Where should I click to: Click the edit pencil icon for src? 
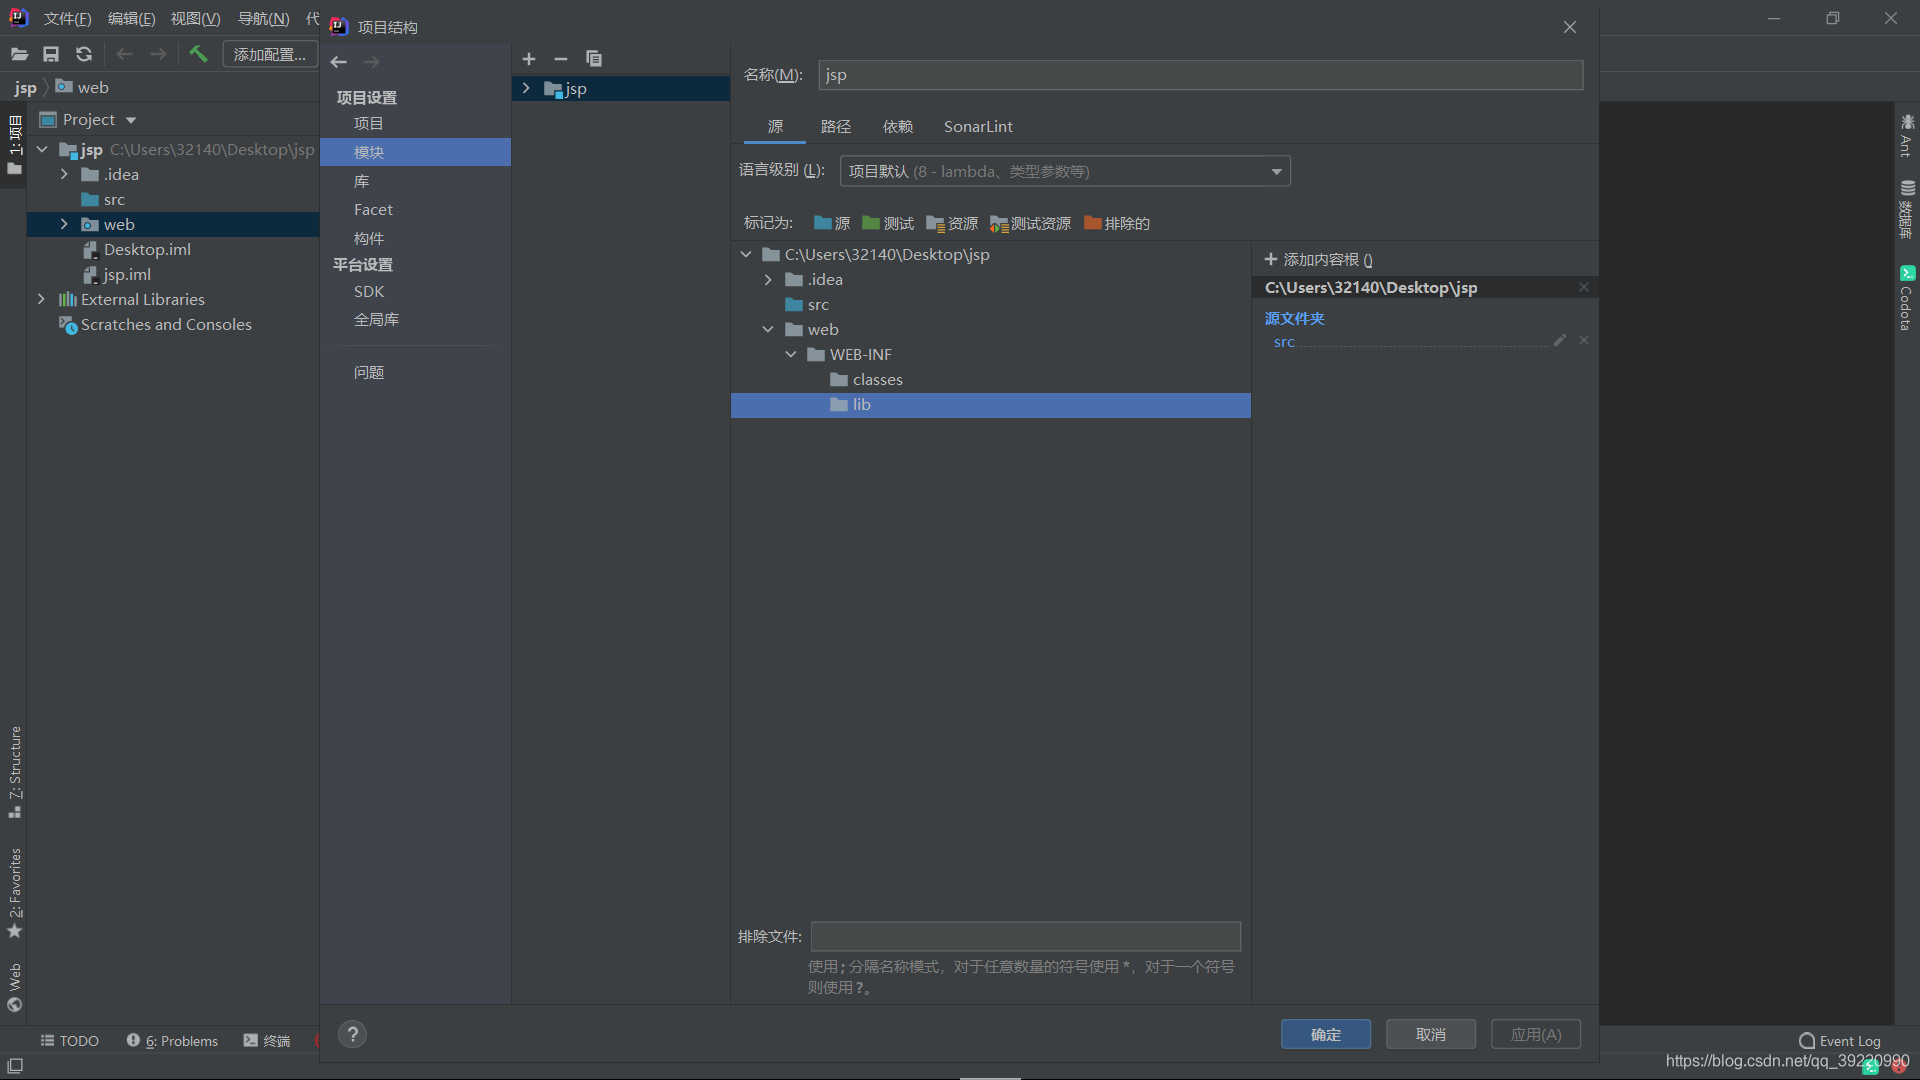pos(1559,341)
